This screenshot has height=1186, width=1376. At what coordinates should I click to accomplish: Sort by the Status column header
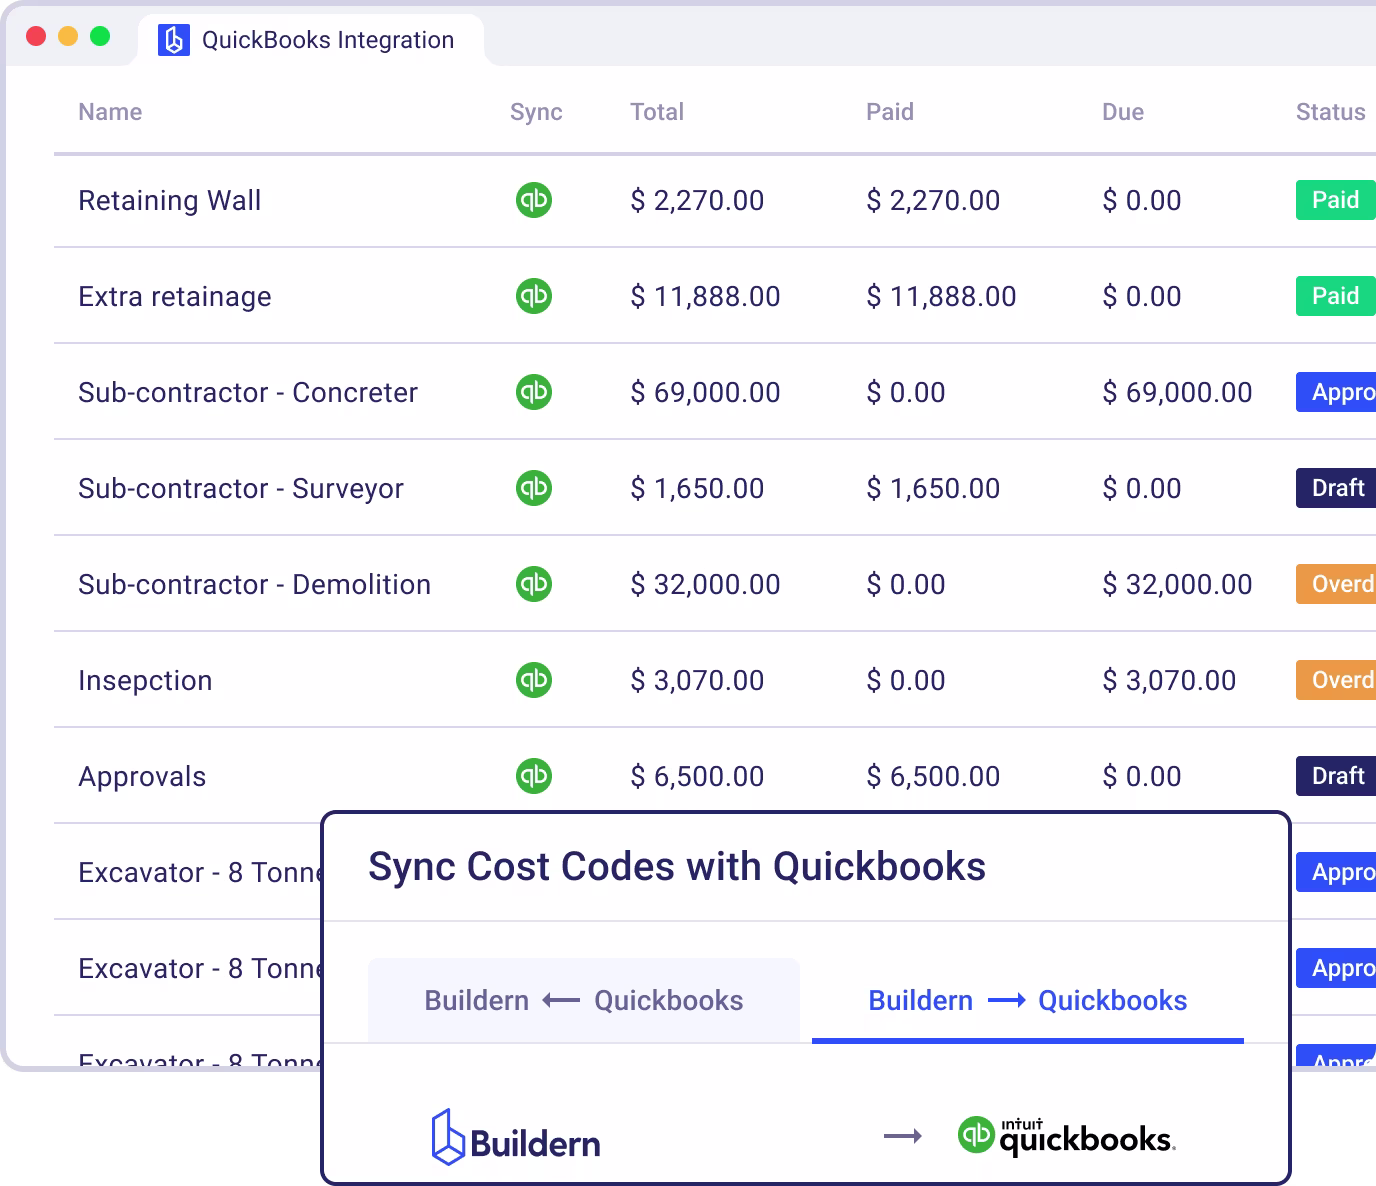(1331, 112)
